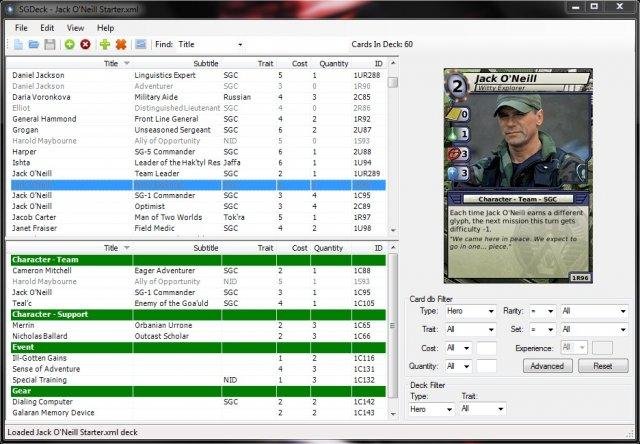Open the Deck Filter Trait dropdown
This screenshot has width=640, height=444.
coord(483,408)
